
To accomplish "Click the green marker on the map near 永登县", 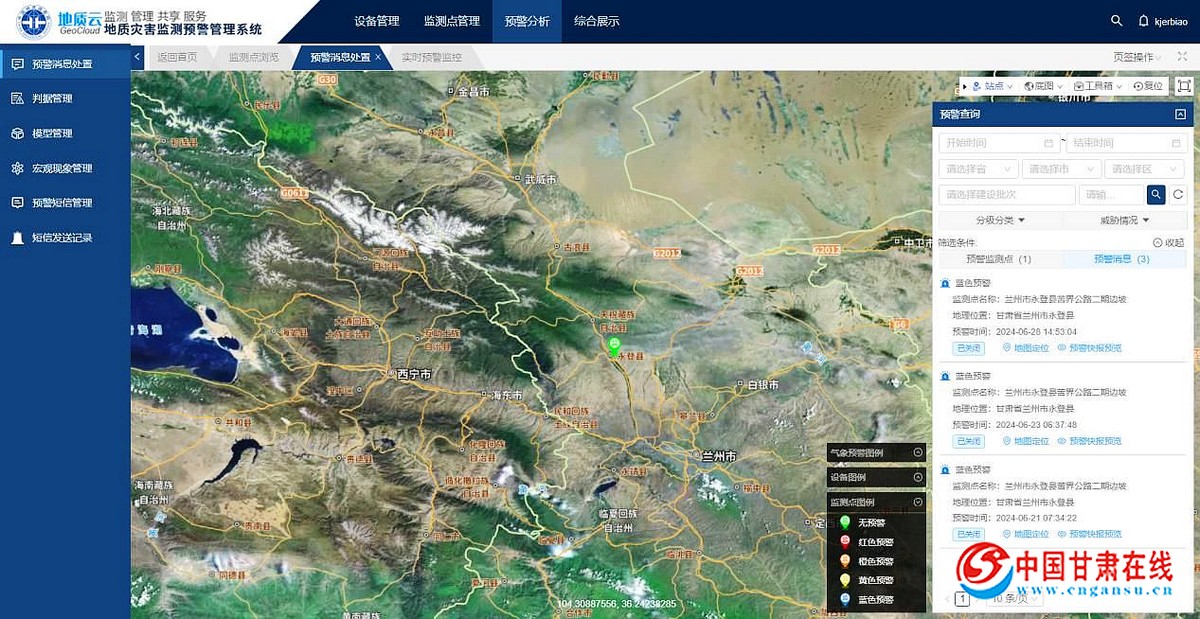I will tap(615, 346).
